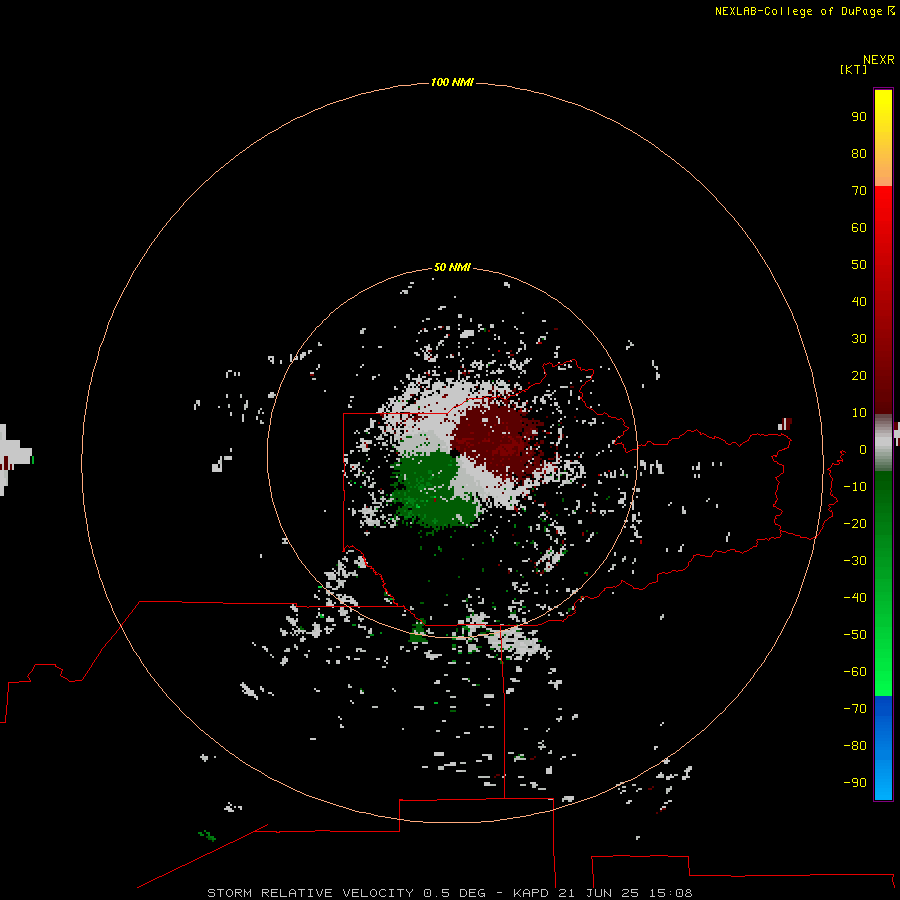The width and height of the screenshot is (900, 900).
Task: Select the positive 80 scale label
Action: coord(859,154)
